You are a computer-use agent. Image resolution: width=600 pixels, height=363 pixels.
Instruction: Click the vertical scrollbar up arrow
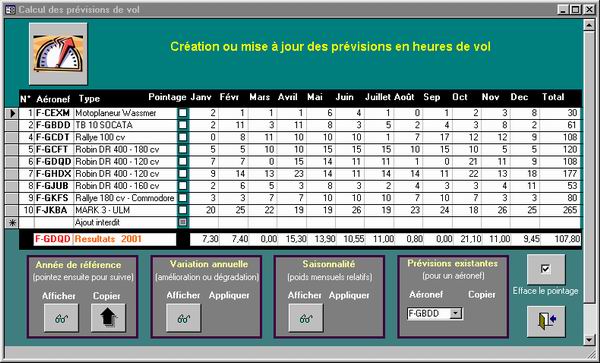pos(589,25)
